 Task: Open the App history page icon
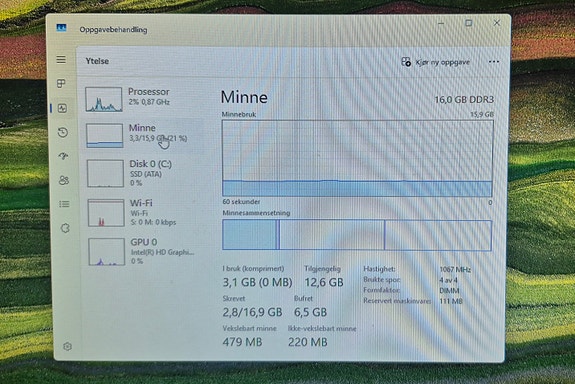pyautogui.click(x=63, y=132)
